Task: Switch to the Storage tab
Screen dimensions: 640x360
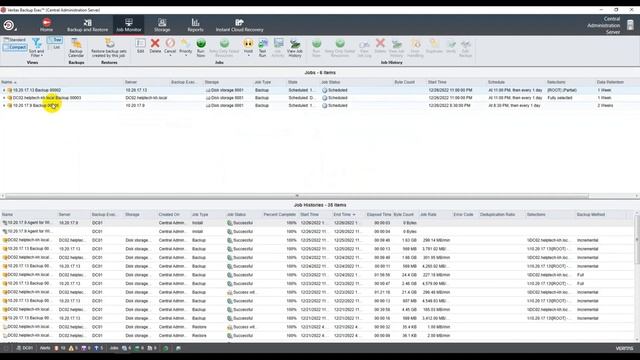Action: [162, 25]
